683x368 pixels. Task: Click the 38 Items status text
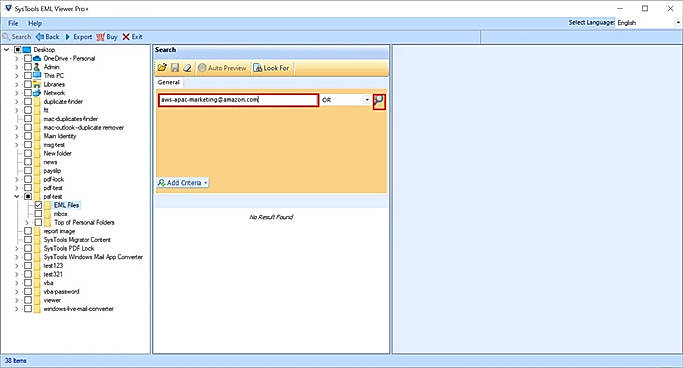(x=16, y=361)
